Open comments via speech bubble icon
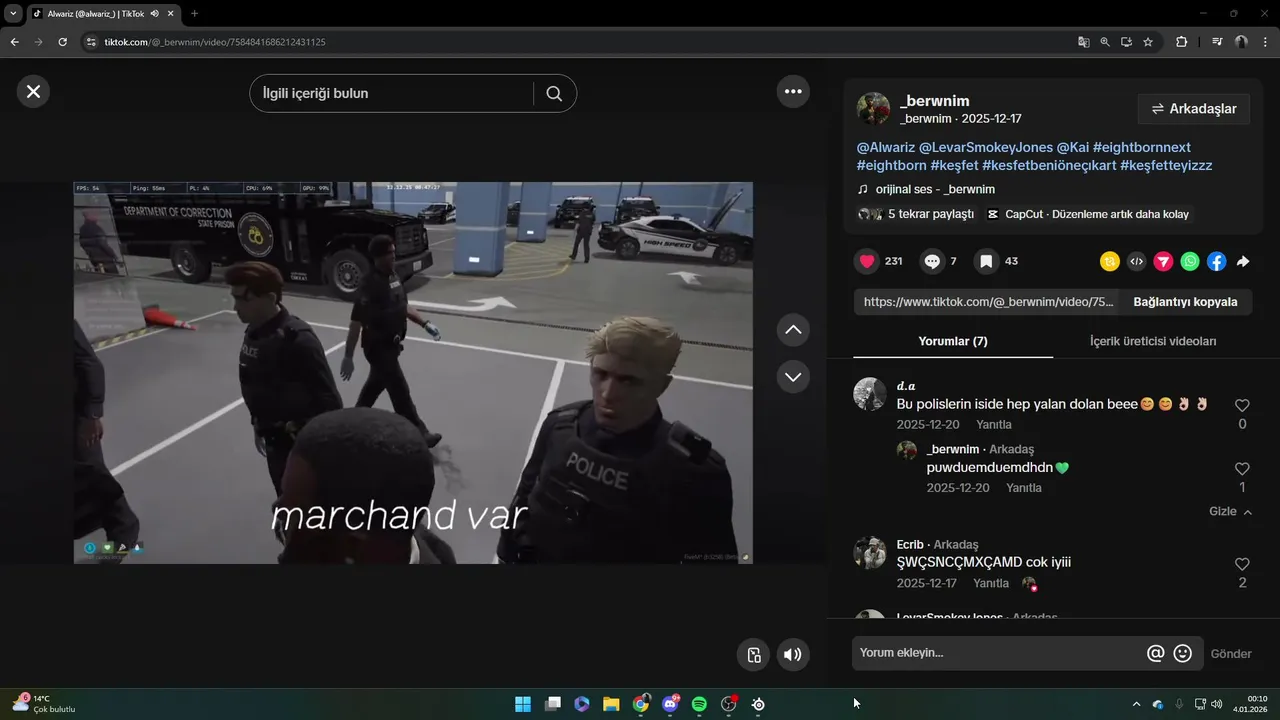1280x720 pixels. pos(932,261)
